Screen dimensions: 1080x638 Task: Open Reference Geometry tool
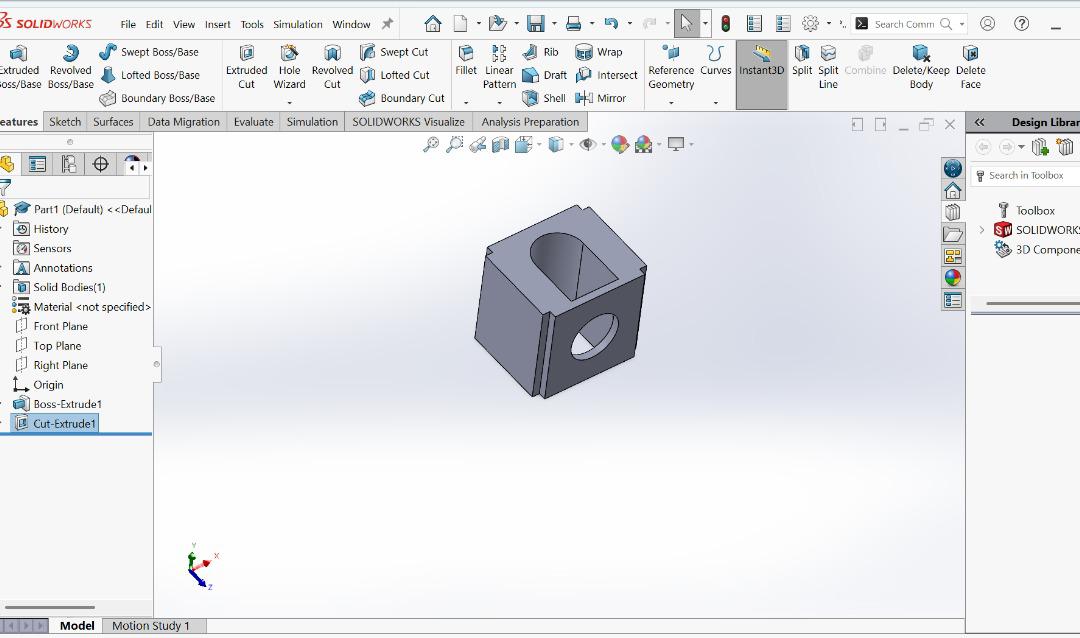pos(671,68)
